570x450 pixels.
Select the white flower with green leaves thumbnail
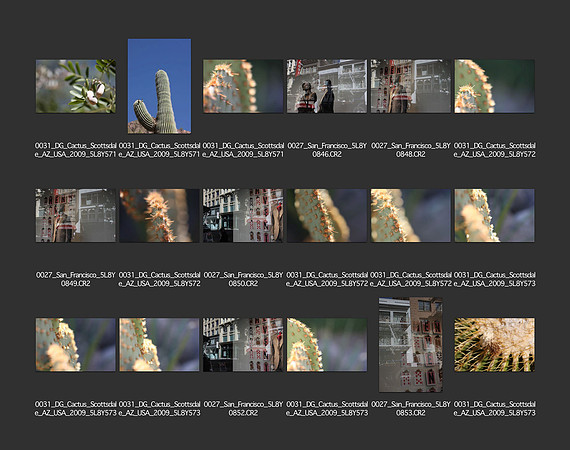pos(76,86)
